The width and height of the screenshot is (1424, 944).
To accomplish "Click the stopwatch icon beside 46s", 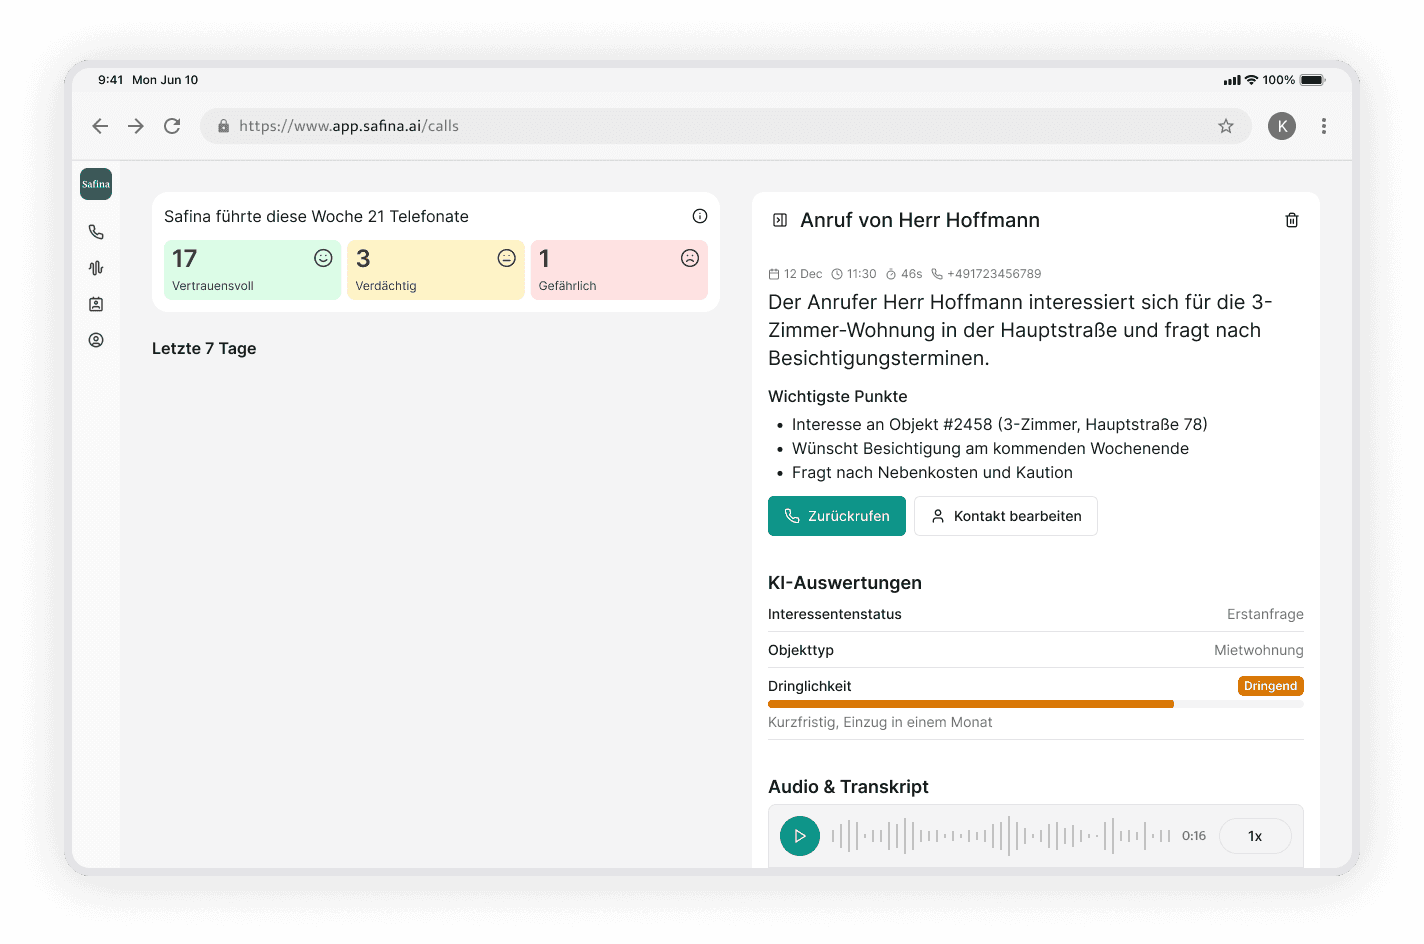I will click(x=891, y=274).
